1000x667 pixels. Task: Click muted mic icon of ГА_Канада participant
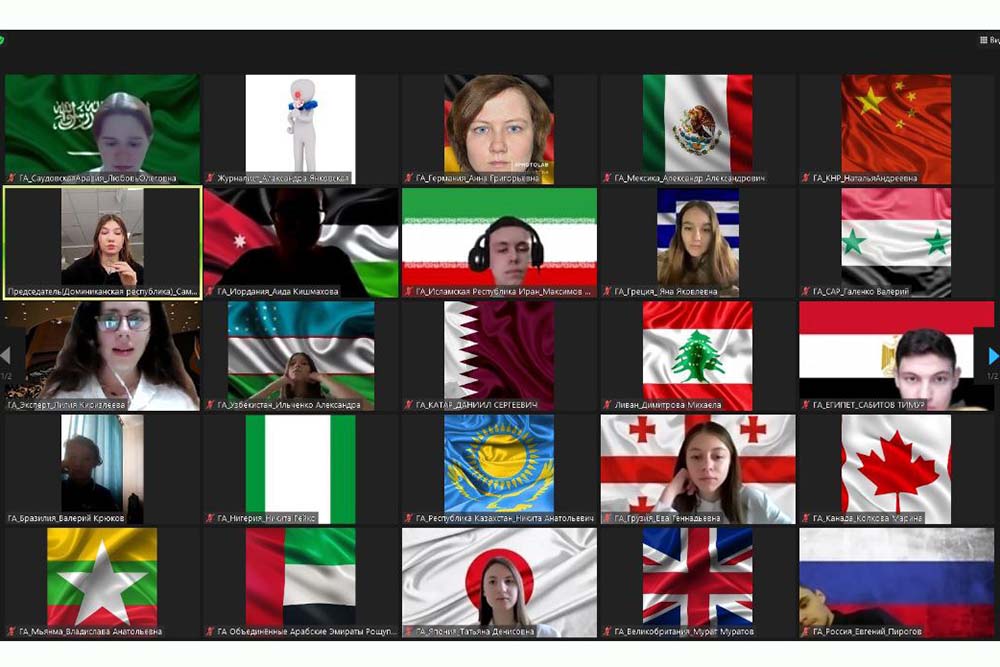805,518
